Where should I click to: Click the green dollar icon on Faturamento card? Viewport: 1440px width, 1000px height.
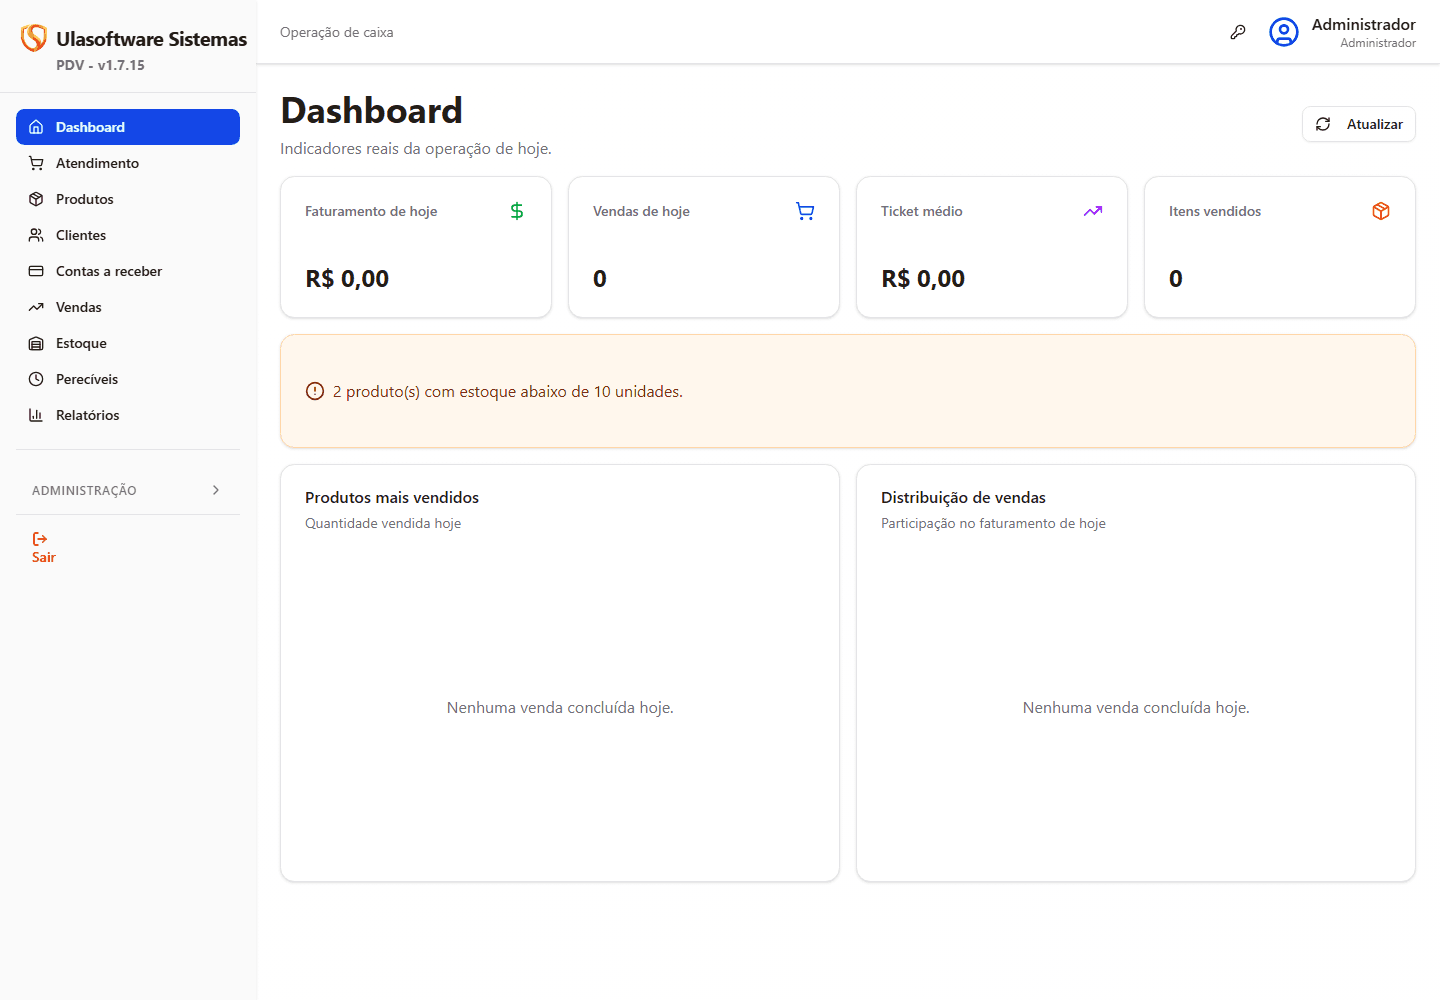(x=517, y=211)
